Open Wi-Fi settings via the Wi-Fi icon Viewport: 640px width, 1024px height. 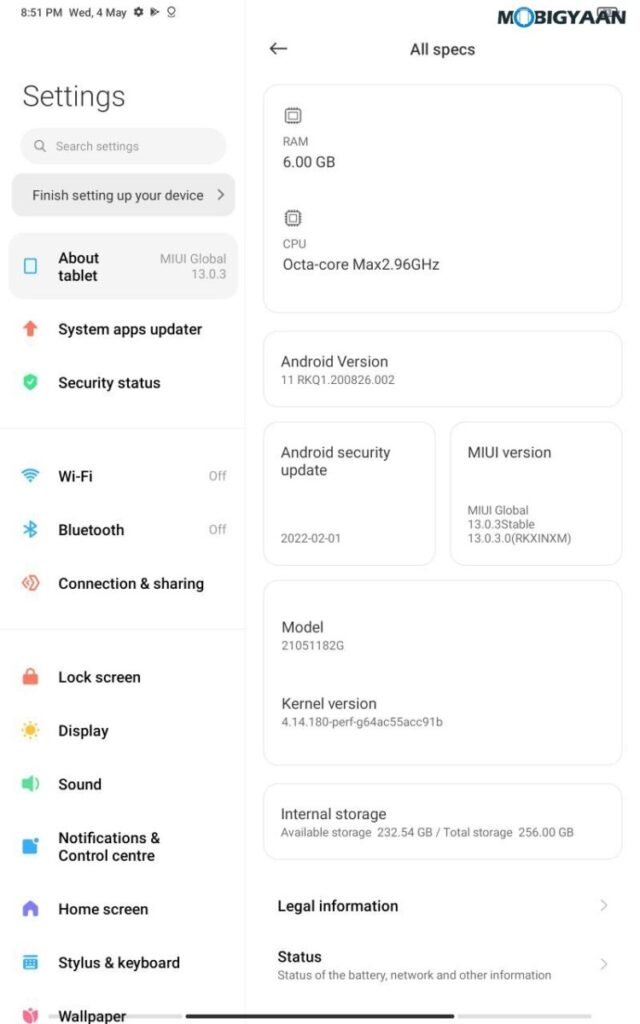pyautogui.click(x=30, y=475)
